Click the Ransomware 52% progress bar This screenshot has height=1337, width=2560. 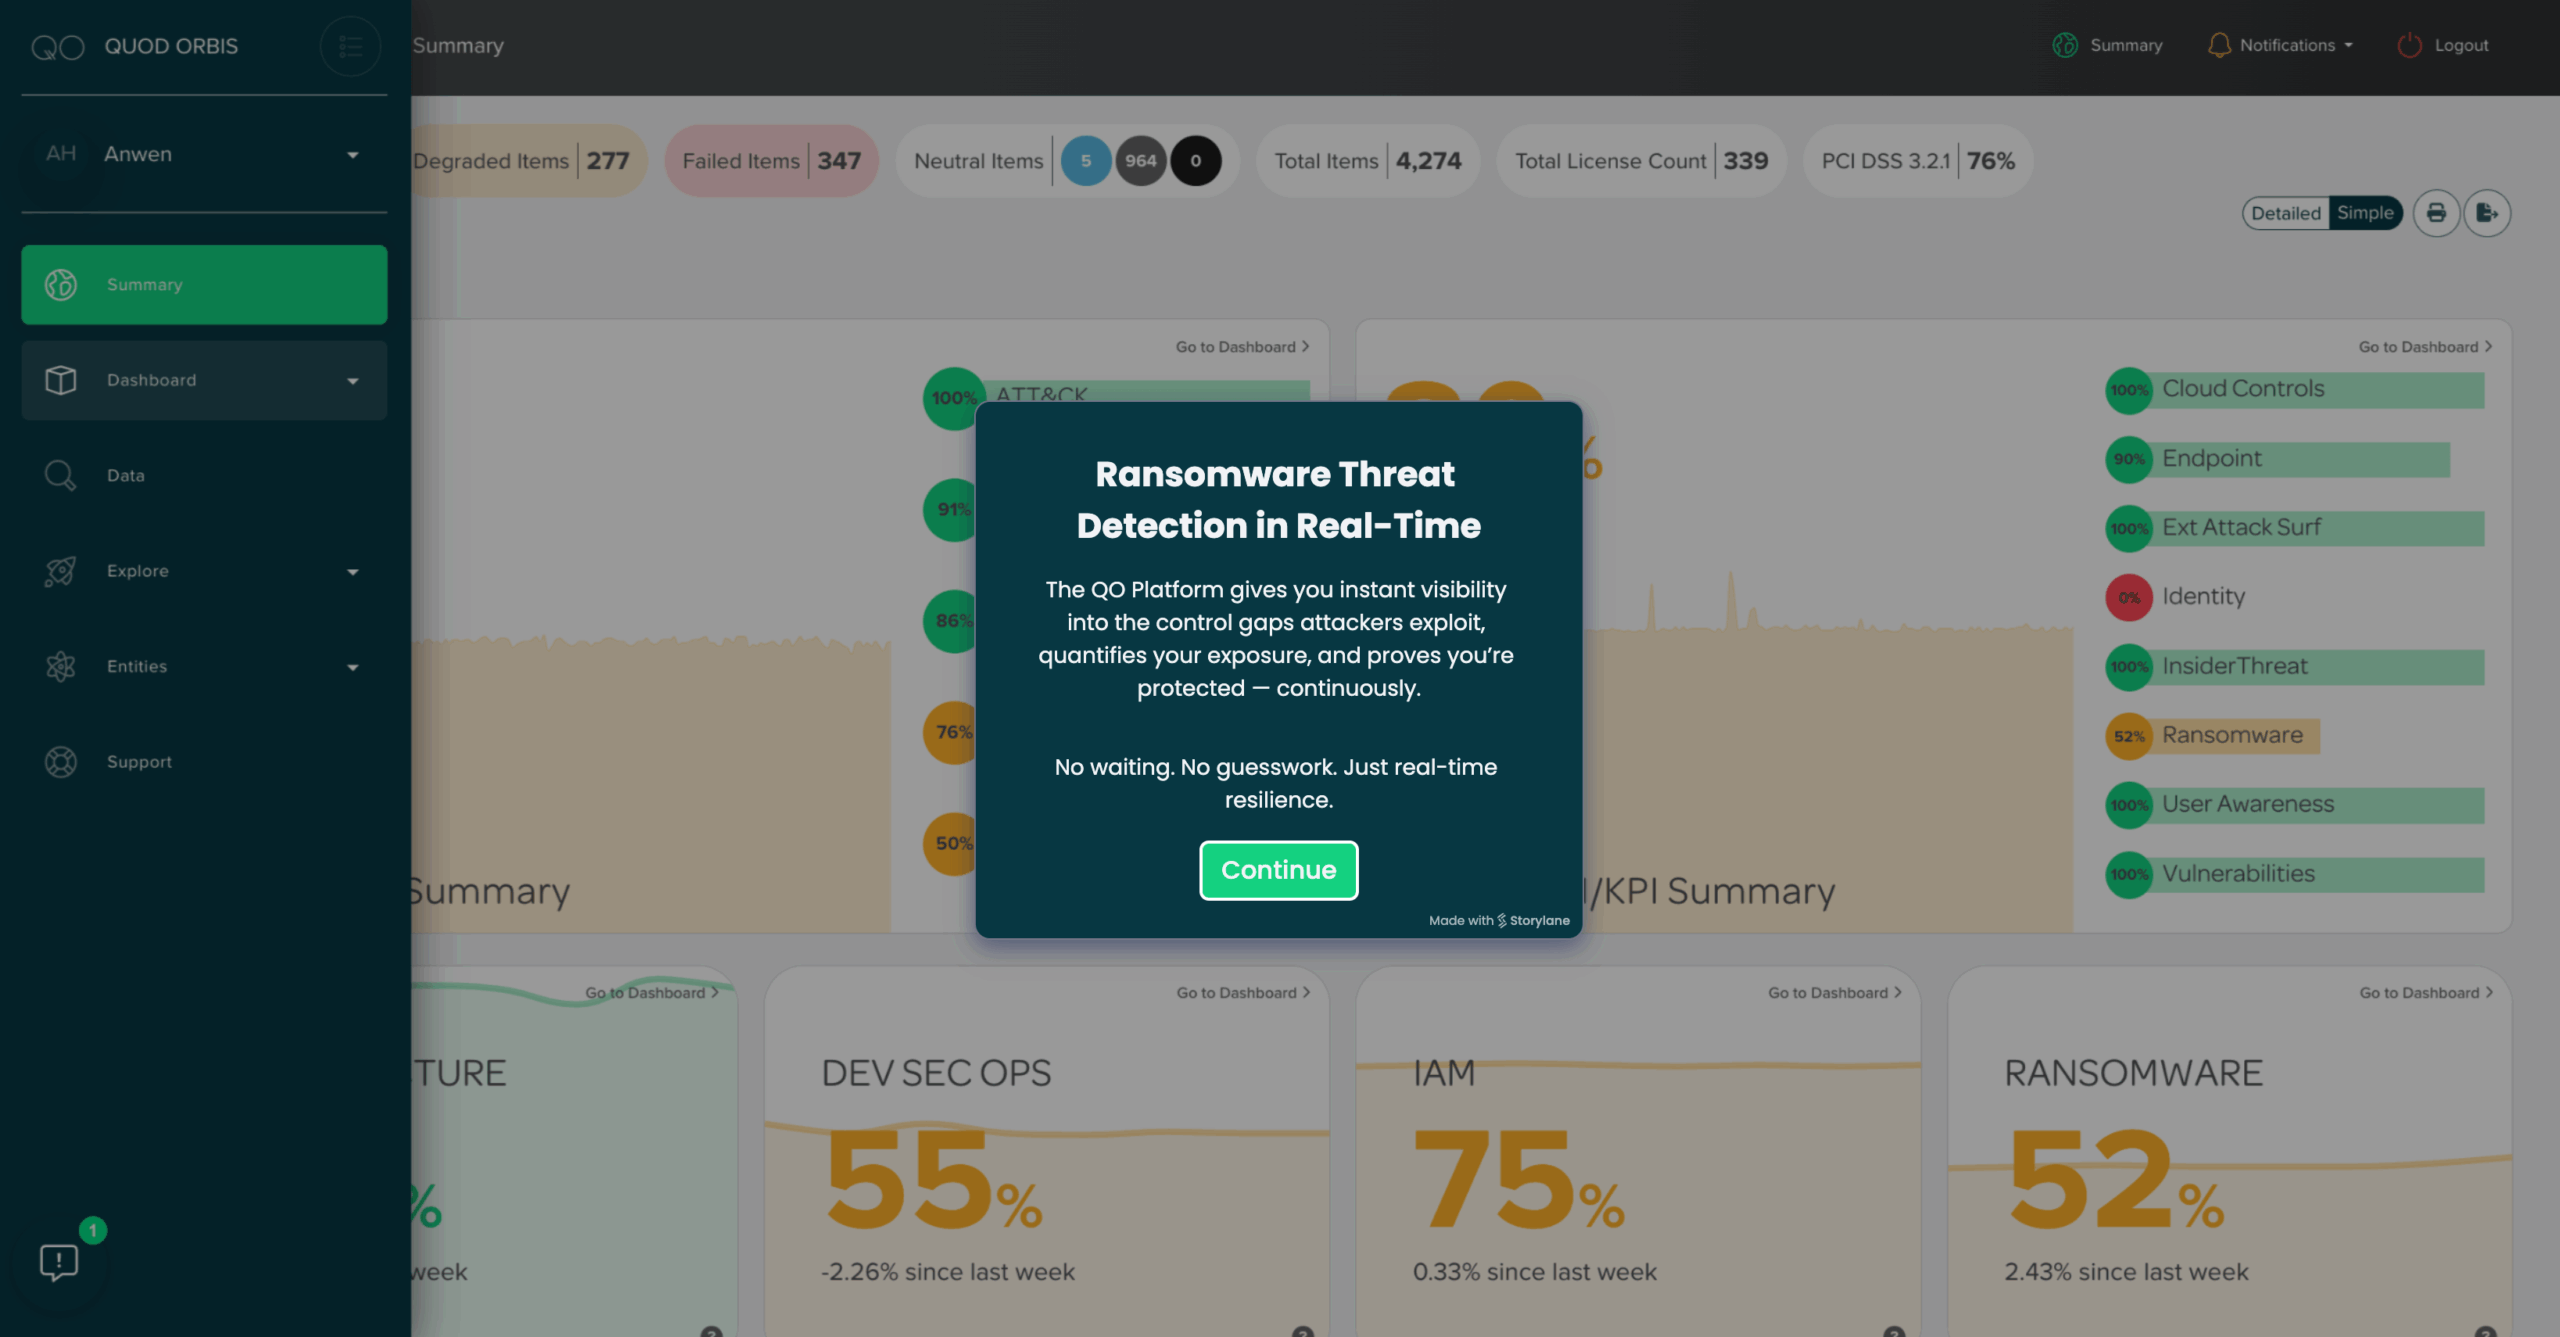(2230, 736)
